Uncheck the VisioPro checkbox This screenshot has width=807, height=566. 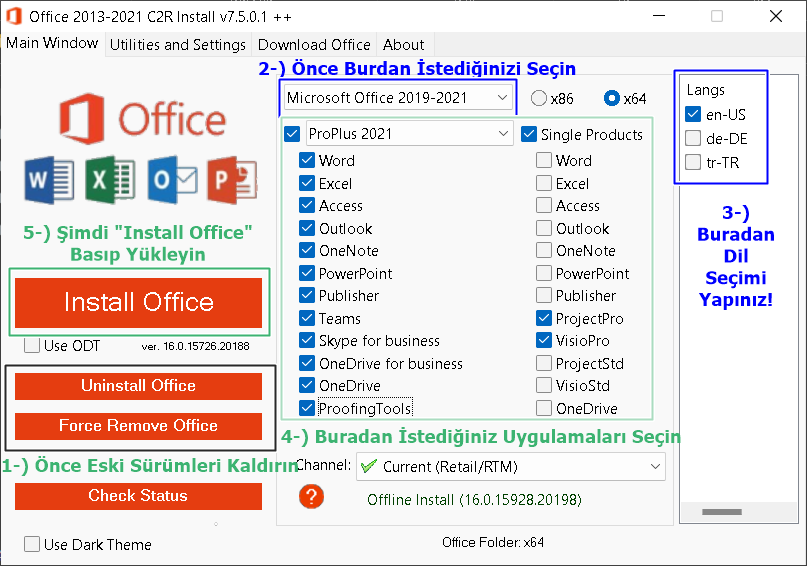[544, 341]
